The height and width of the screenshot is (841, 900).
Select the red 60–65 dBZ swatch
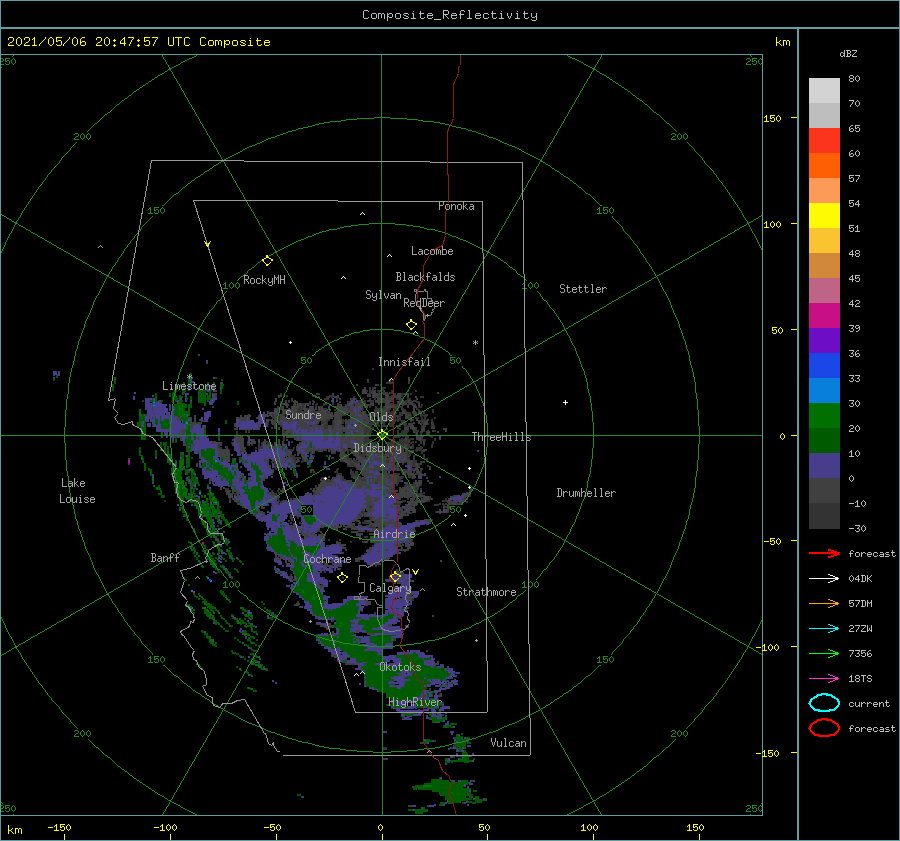(x=824, y=141)
